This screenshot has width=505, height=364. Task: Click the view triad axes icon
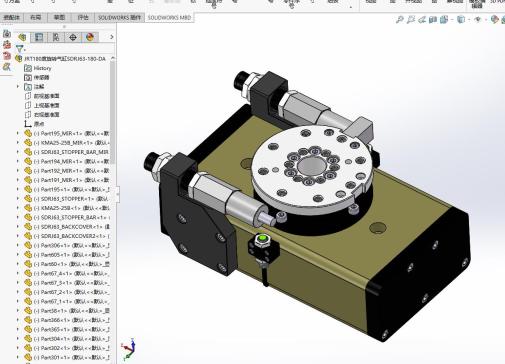coord(129,349)
